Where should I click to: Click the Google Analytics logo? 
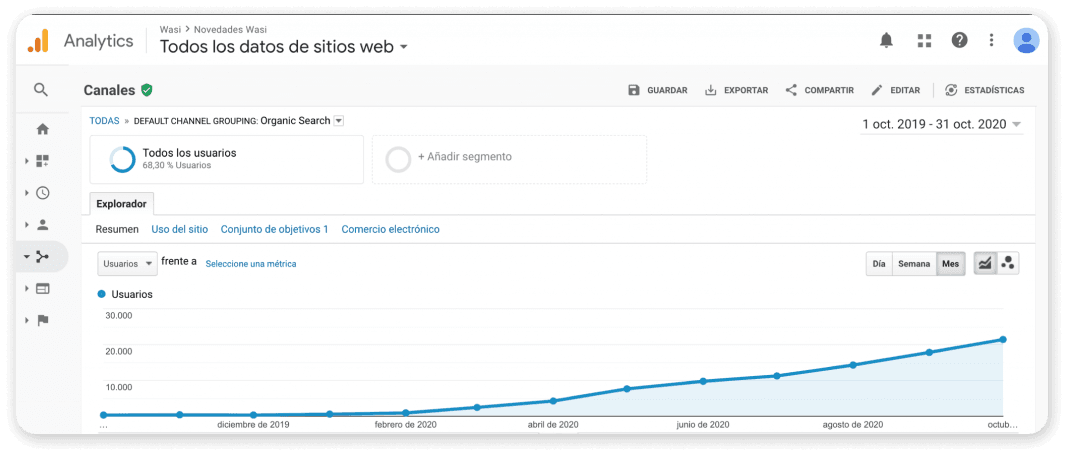click(39, 41)
